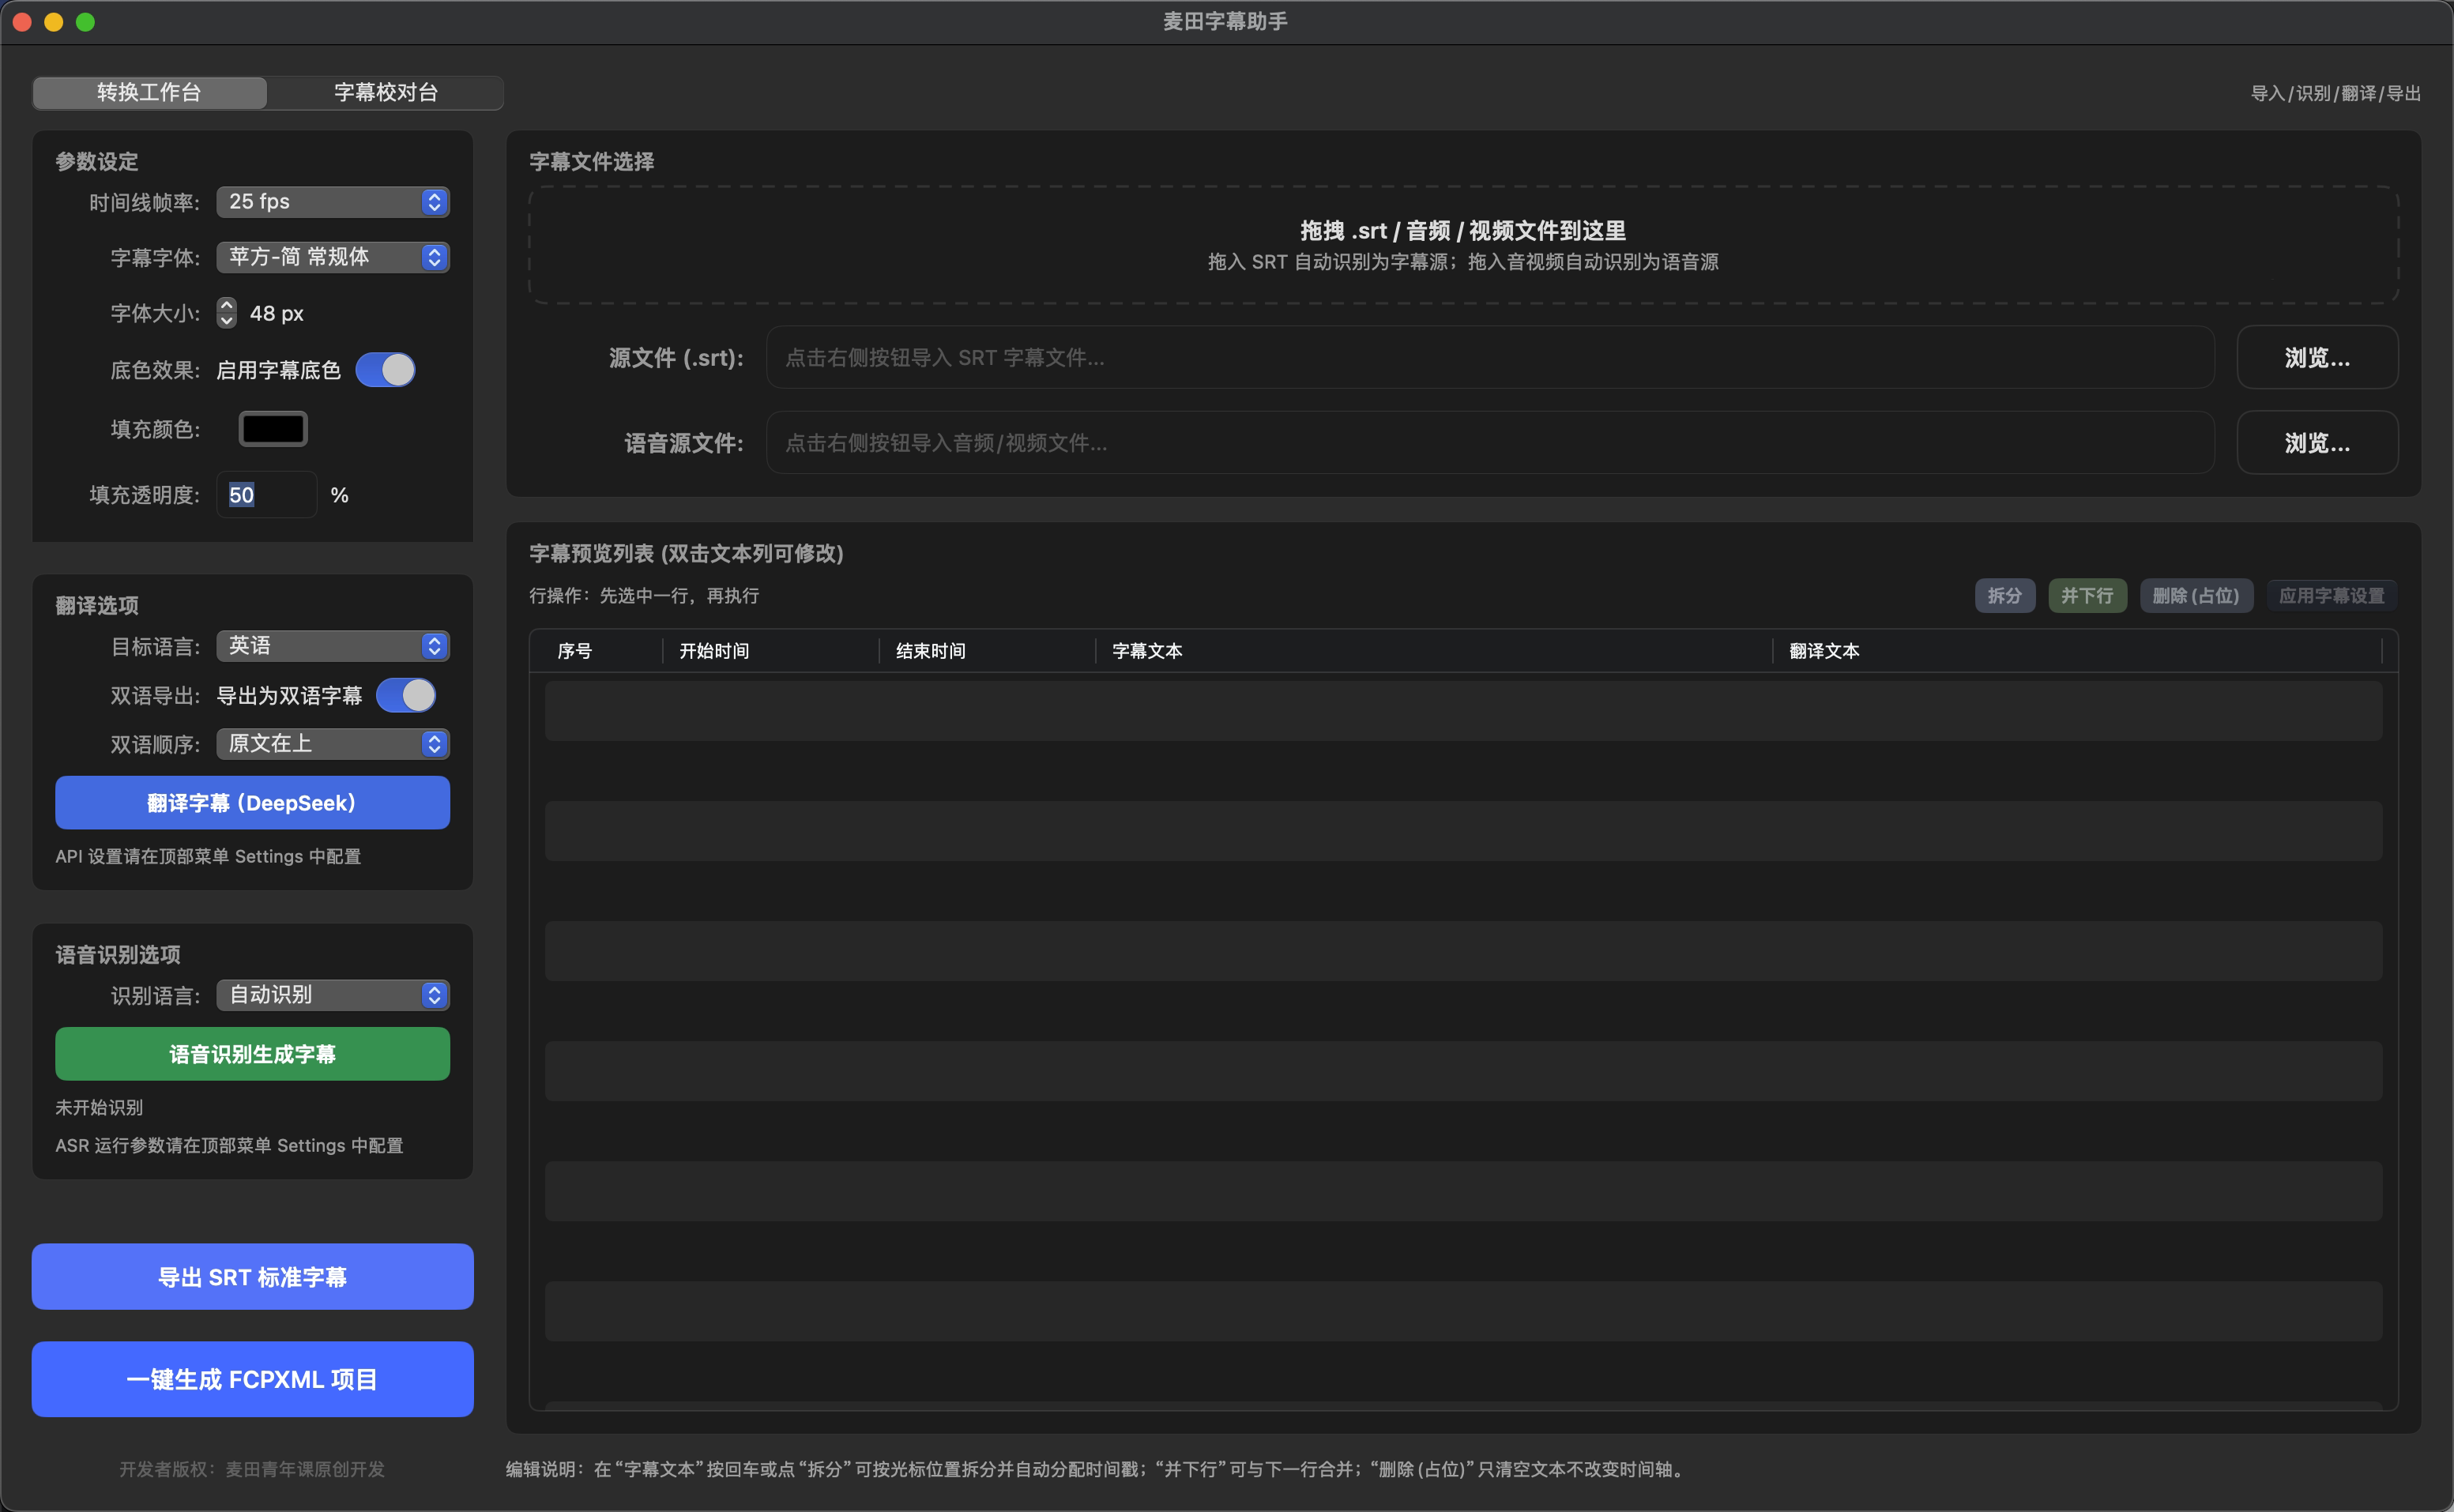Open the recognition language dropdown
The image size is (2454, 1512).
pos(333,995)
